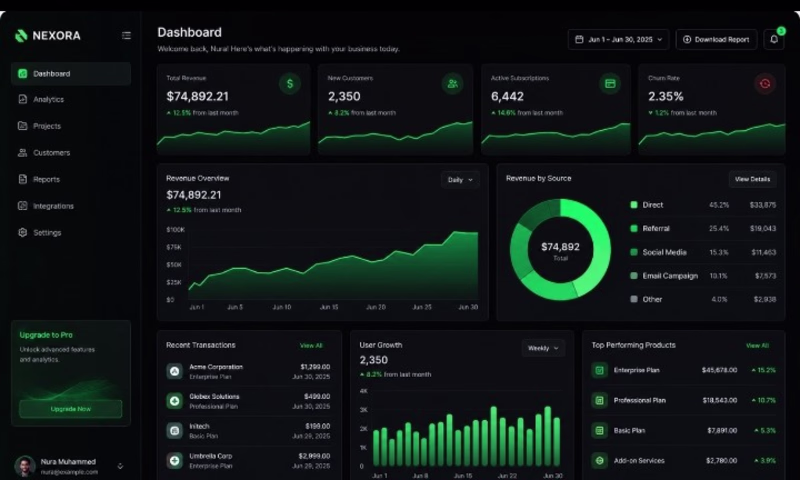Click the Email Campaign legend swatch
This screenshot has height=480, width=800.
pyautogui.click(x=634, y=275)
